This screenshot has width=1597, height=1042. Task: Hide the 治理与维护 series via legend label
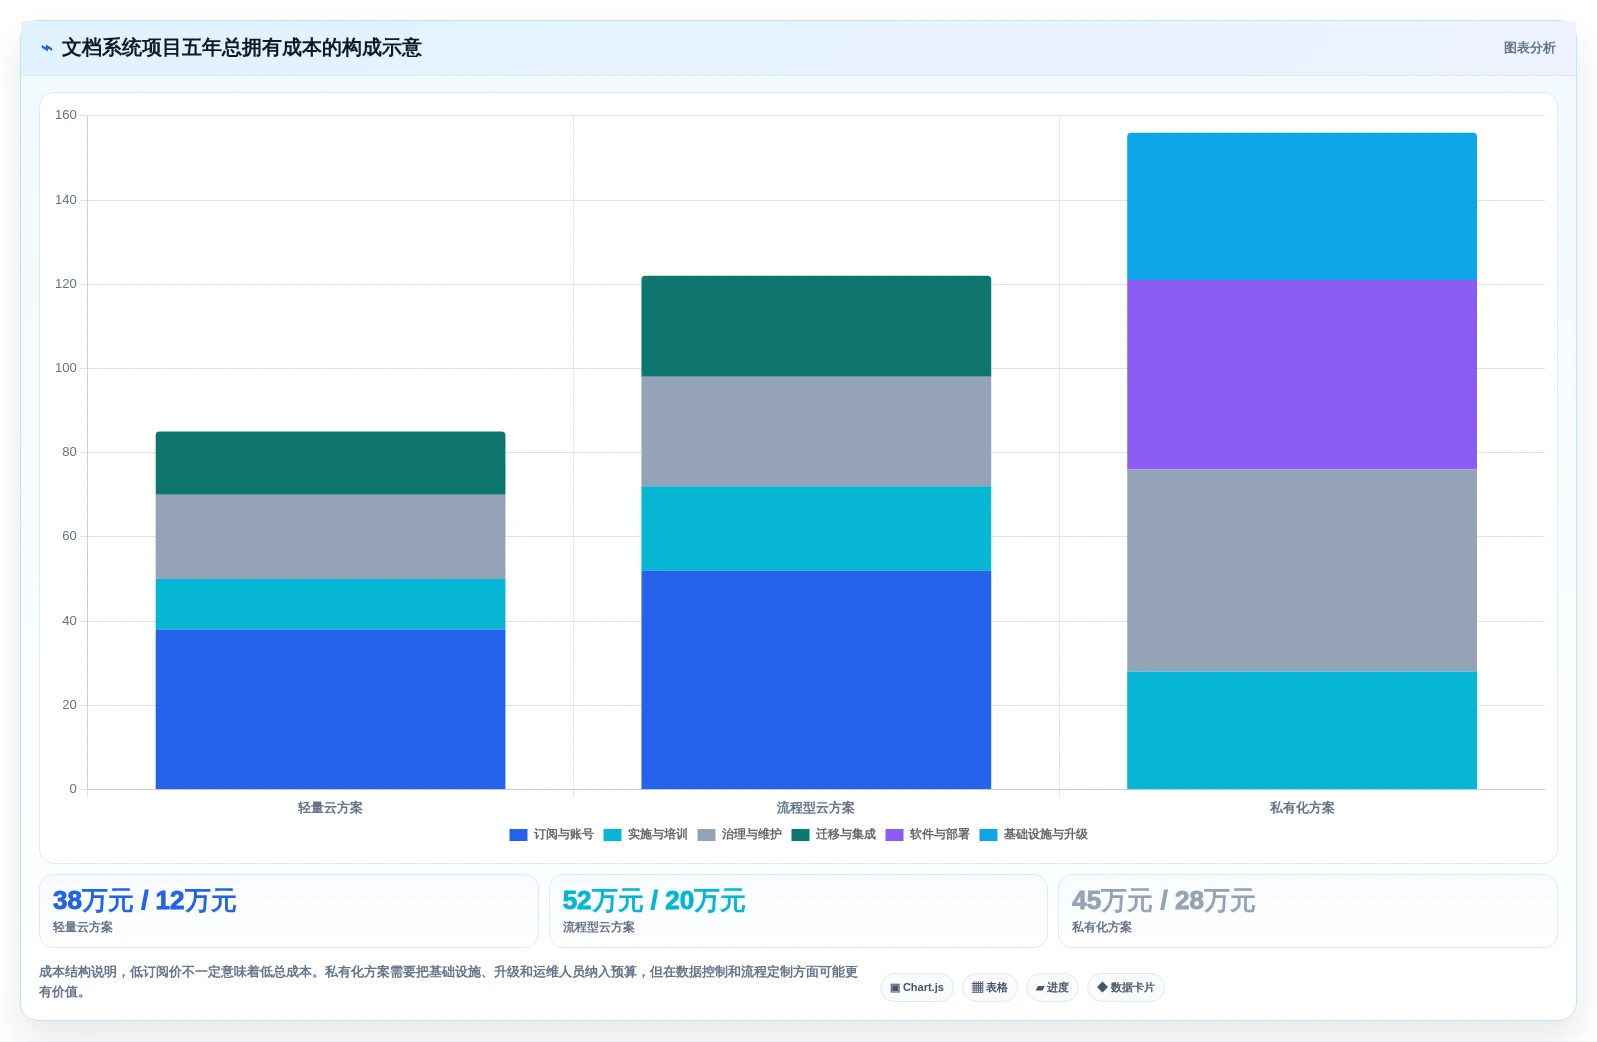point(751,835)
